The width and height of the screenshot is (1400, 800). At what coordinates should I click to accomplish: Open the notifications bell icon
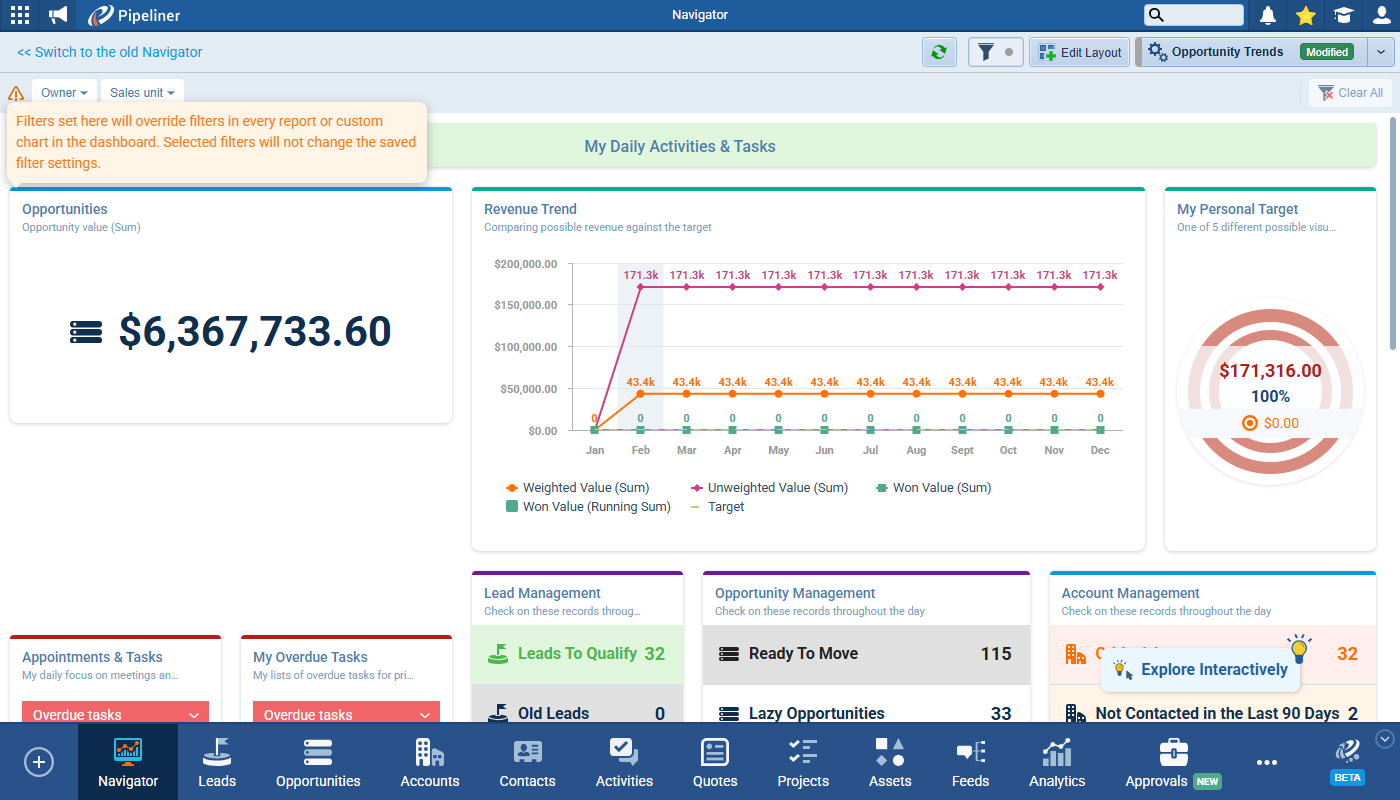[x=1268, y=15]
